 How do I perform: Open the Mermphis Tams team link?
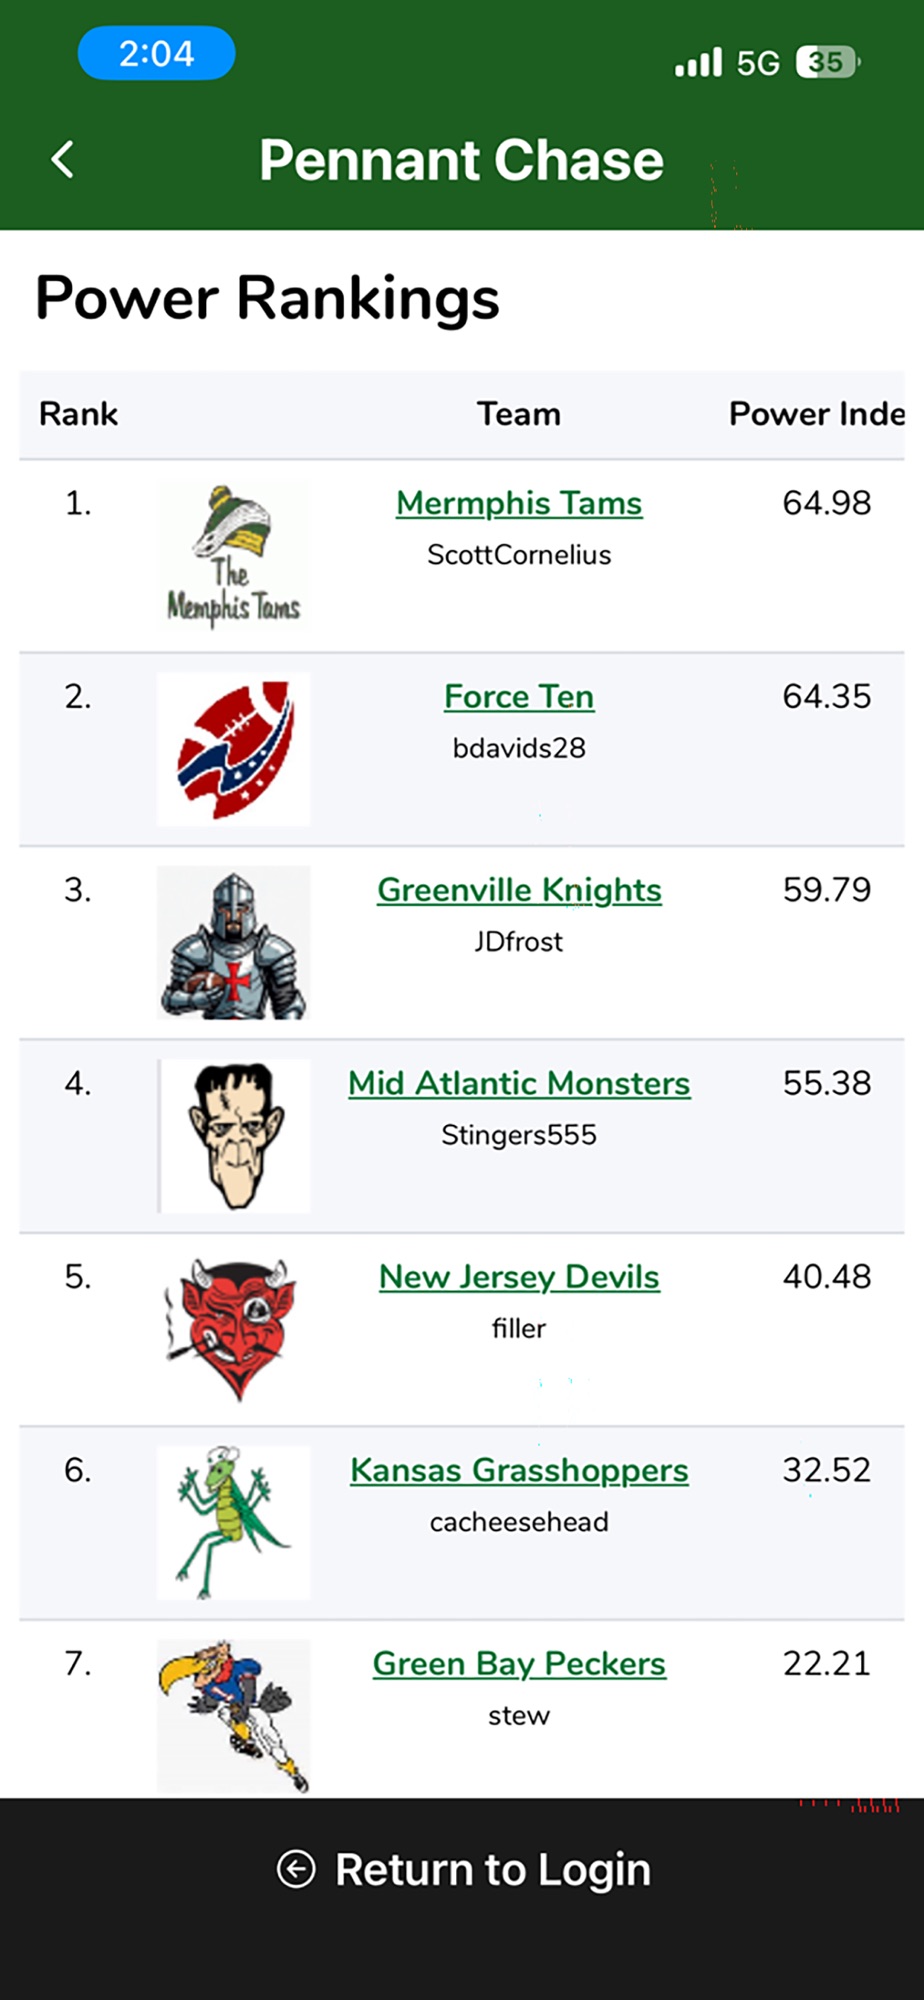[x=519, y=503]
